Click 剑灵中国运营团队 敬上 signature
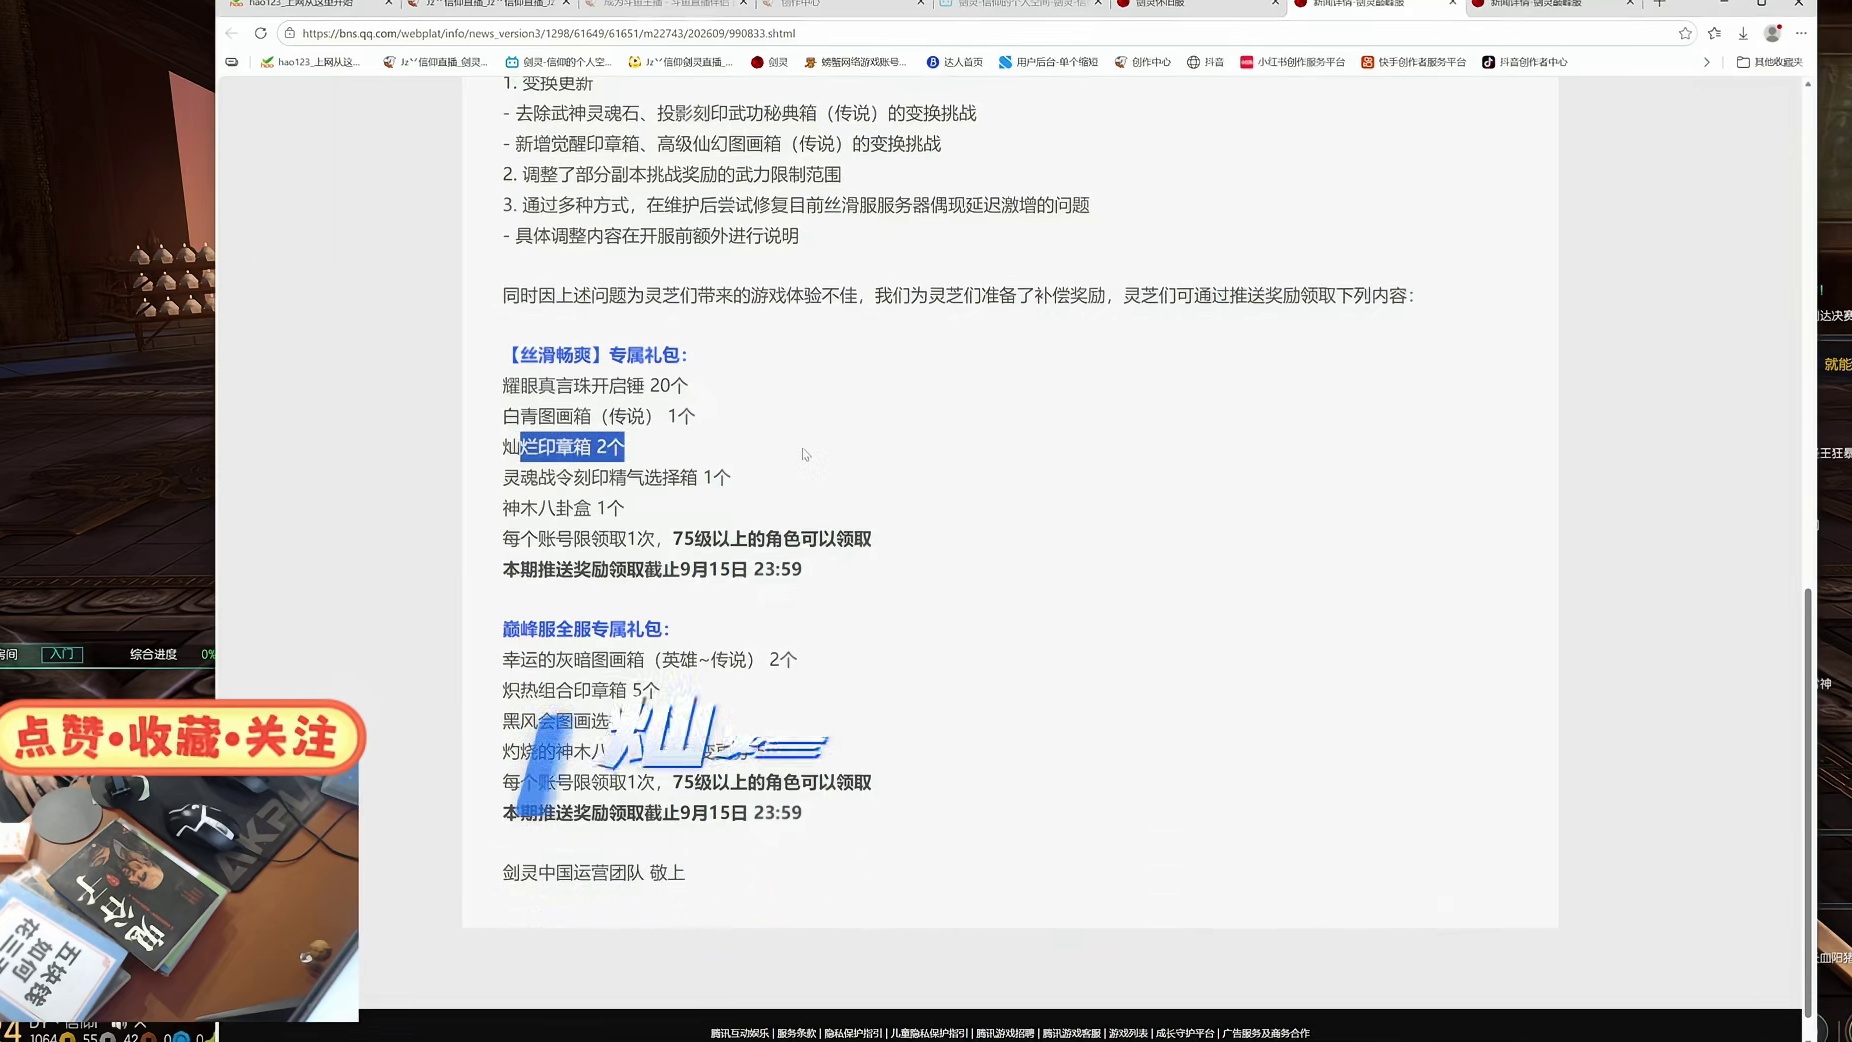The width and height of the screenshot is (1852, 1042). coord(593,873)
